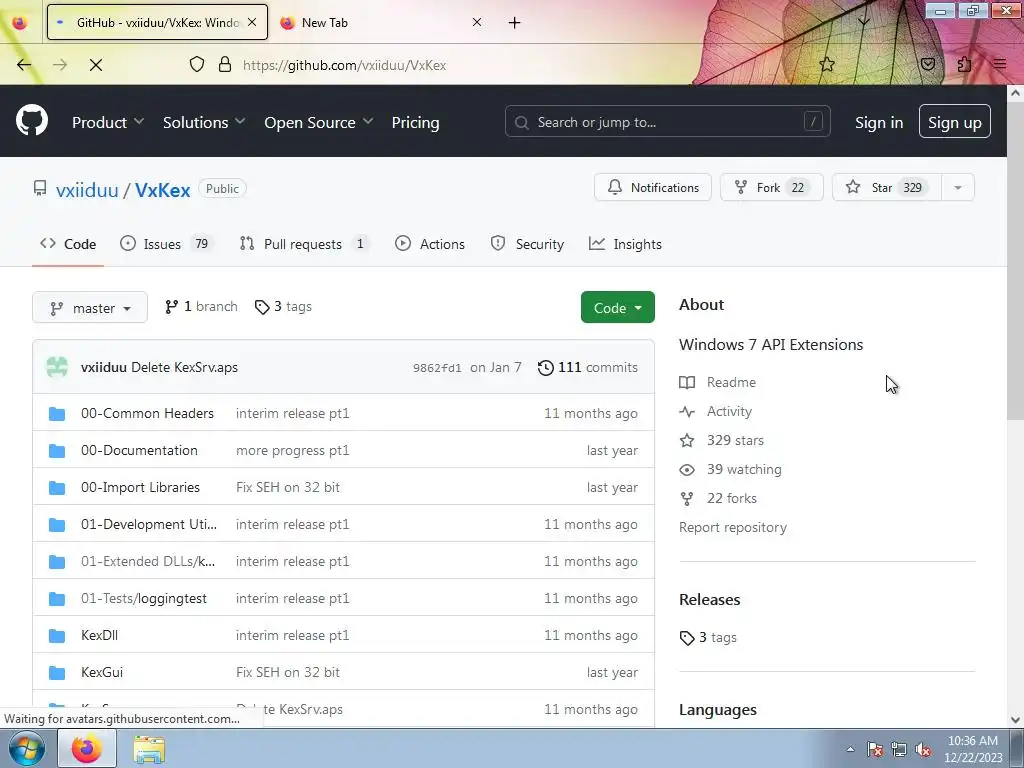Switch to the Issues tab
Viewport: 1024px width, 768px height.
click(x=167, y=244)
